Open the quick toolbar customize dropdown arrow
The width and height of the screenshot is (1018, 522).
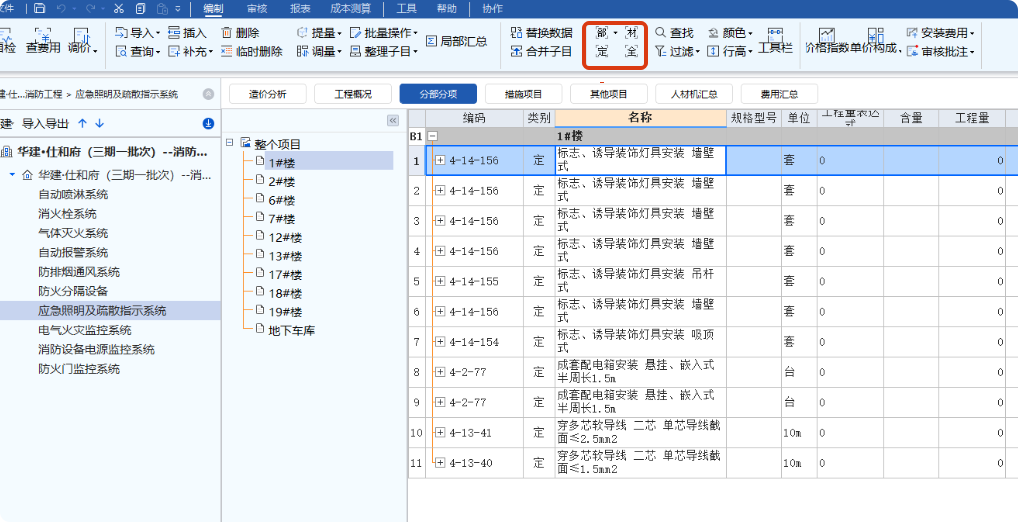[x=180, y=9]
